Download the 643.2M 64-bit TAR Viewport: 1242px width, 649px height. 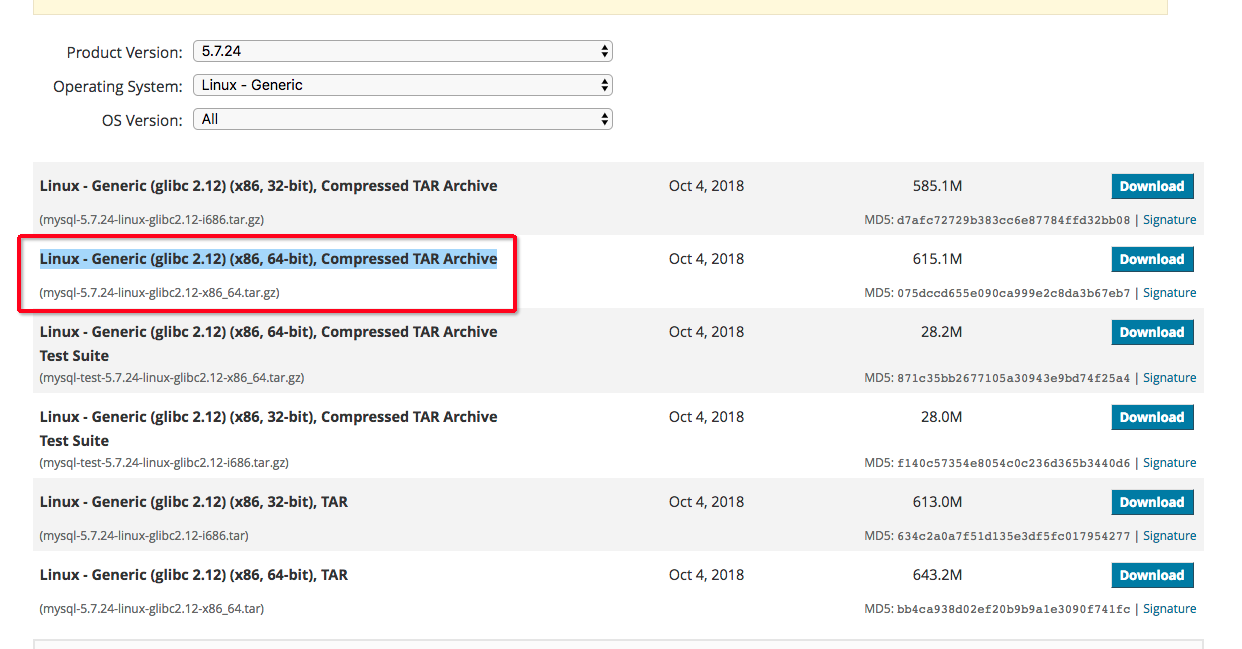point(1152,575)
